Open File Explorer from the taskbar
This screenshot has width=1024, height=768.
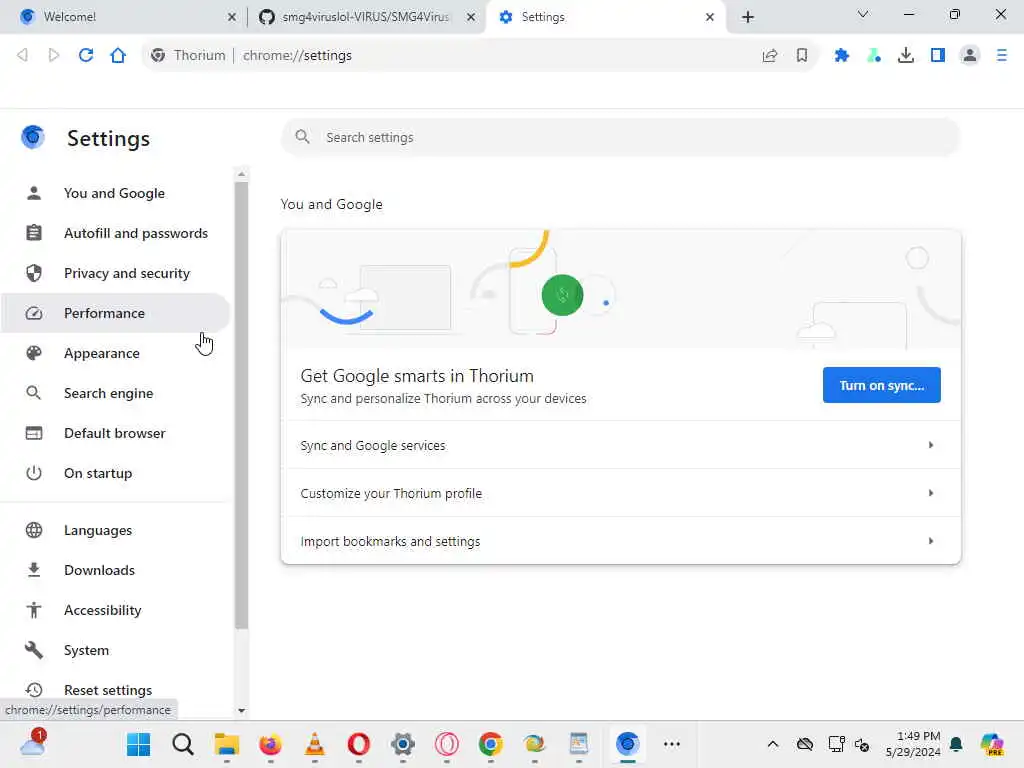point(227,744)
